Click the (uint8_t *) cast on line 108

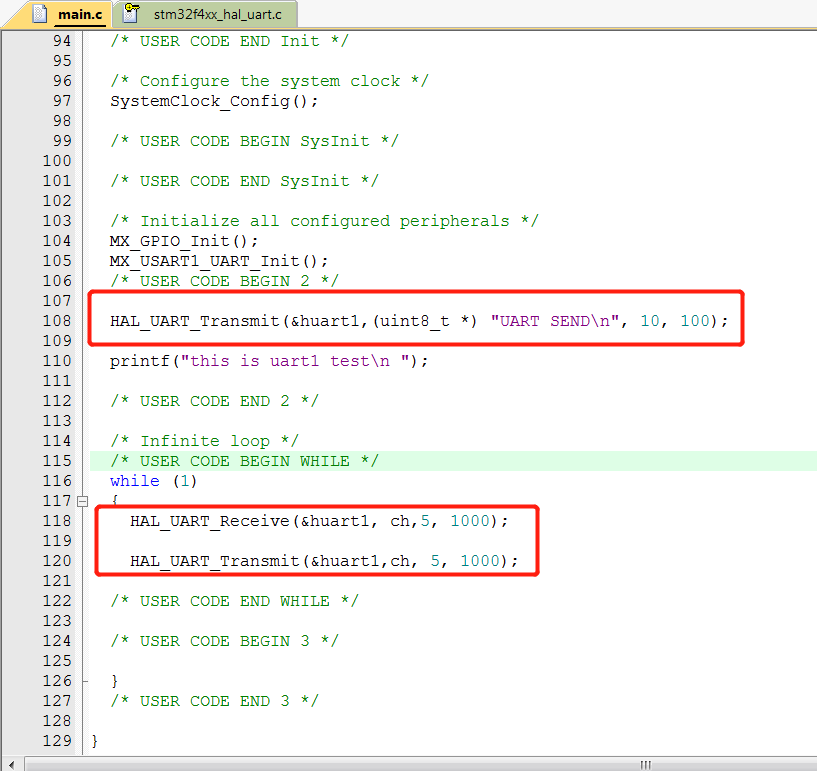[425, 321]
